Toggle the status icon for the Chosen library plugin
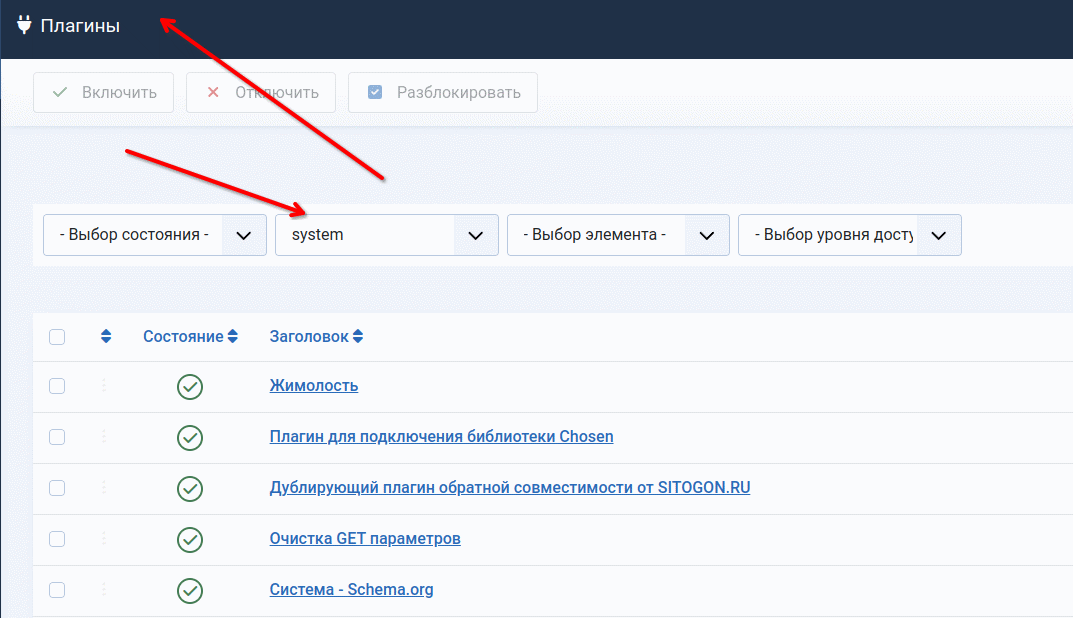The width and height of the screenshot is (1073, 618). click(190, 437)
